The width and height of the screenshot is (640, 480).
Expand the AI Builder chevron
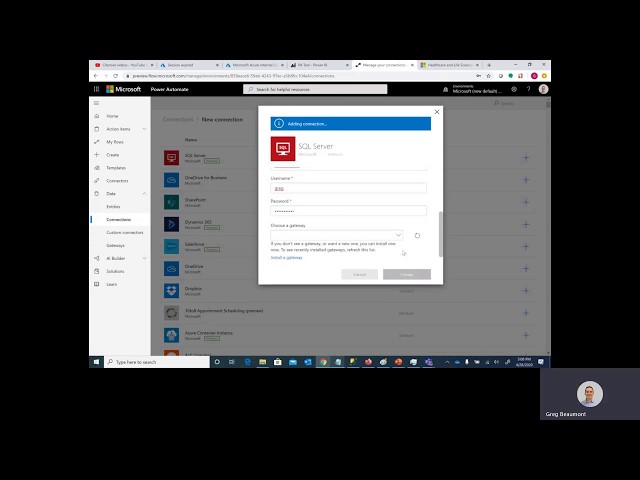144,258
